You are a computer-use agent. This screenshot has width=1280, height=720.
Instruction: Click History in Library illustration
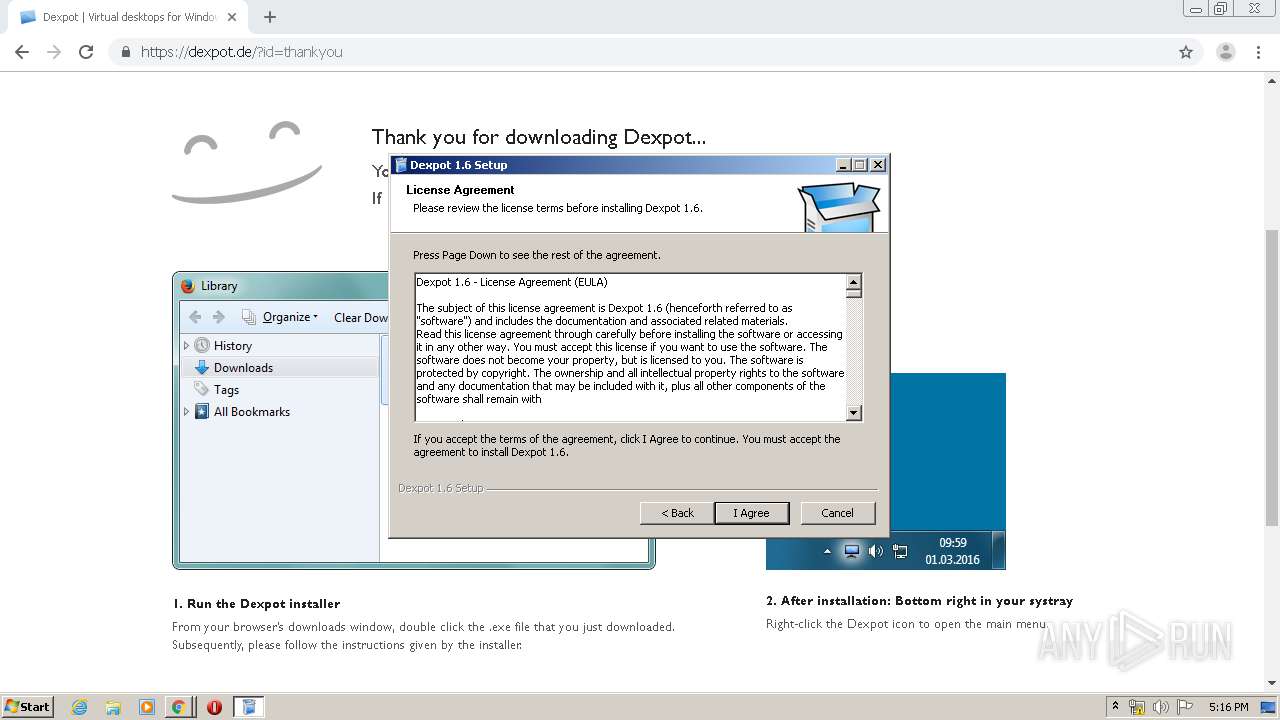233,346
